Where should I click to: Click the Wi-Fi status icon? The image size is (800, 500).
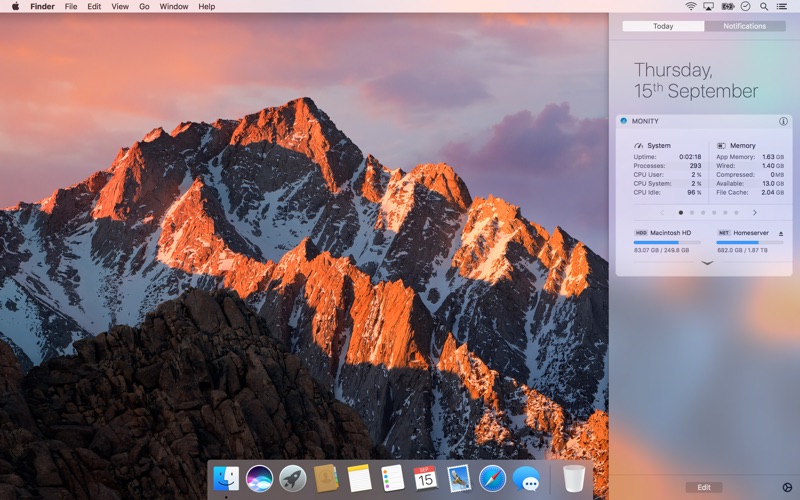(x=691, y=6)
